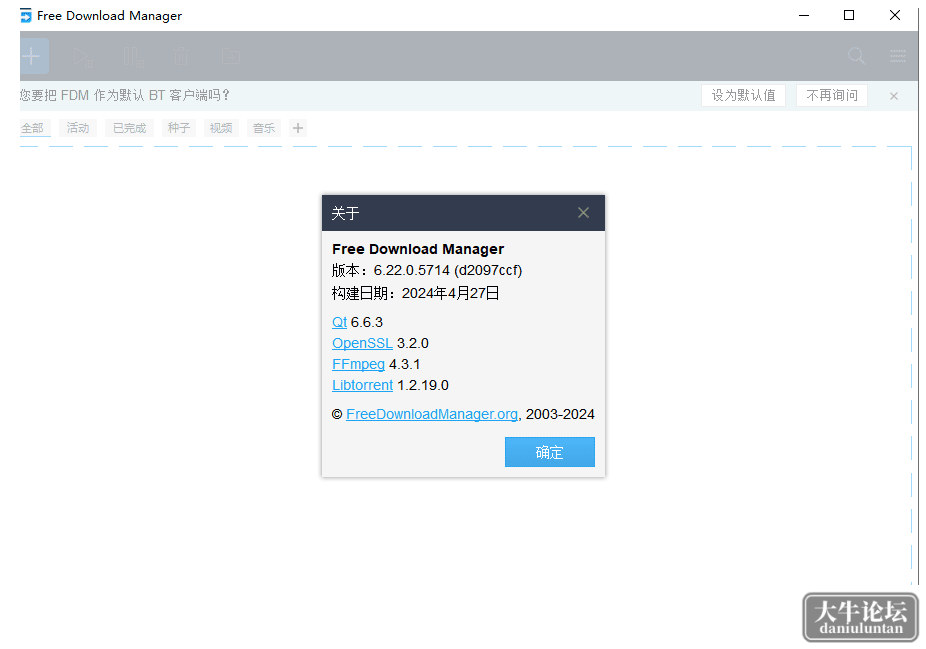Open the Qt link

click(340, 322)
